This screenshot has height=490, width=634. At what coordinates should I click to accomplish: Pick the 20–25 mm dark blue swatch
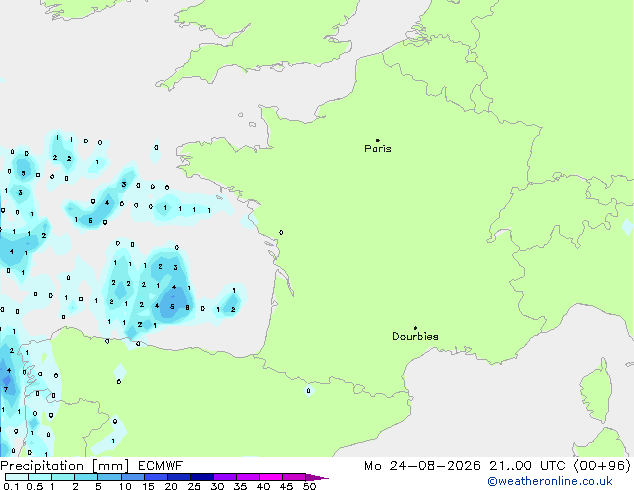click(179, 477)
